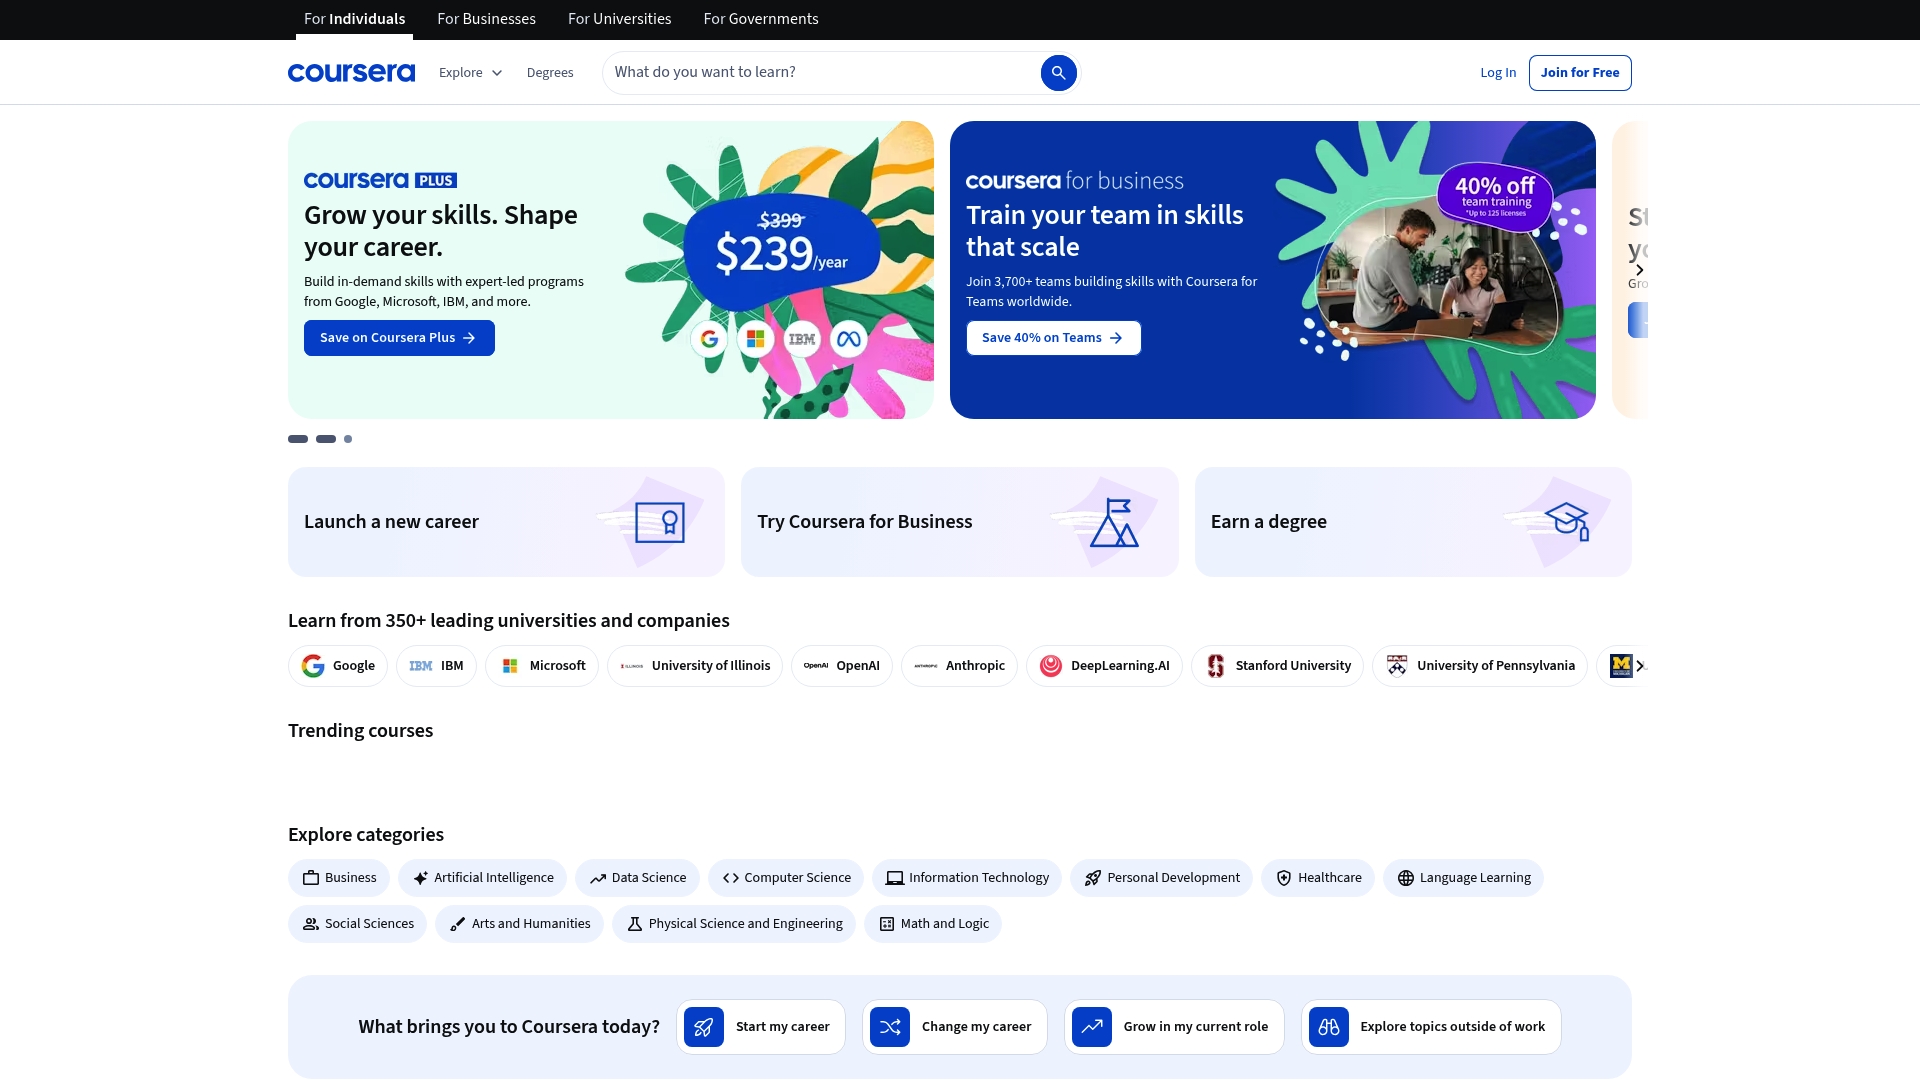Click the IBM logo in Coursera Plus banner
This screenshot has height=1080, width=1920.
point(802,339)
